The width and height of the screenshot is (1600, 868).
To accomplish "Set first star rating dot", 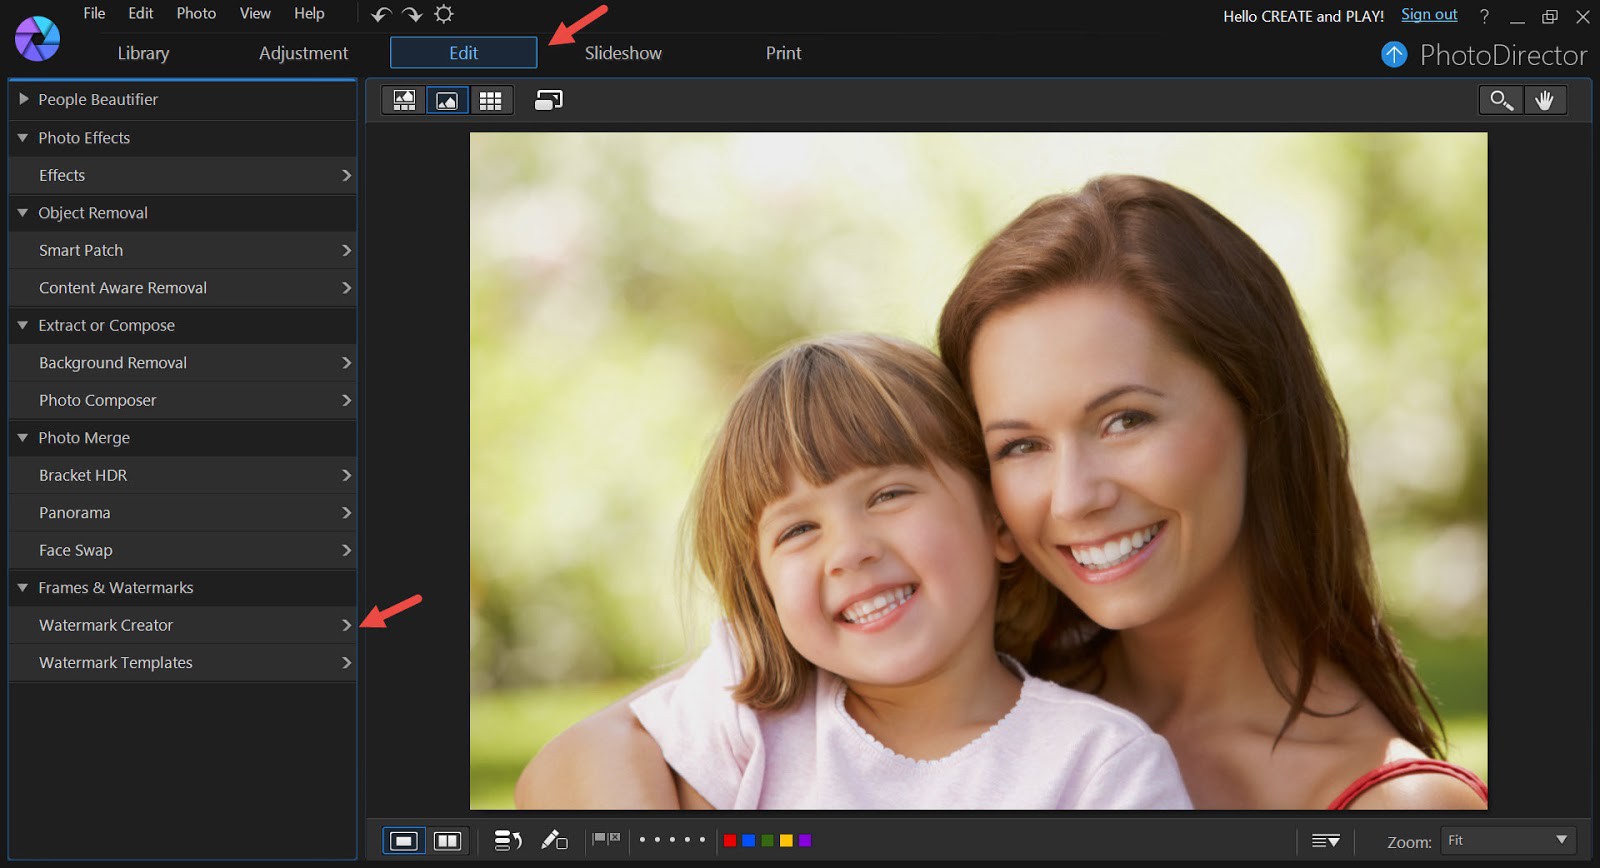I will pos(642,840).
